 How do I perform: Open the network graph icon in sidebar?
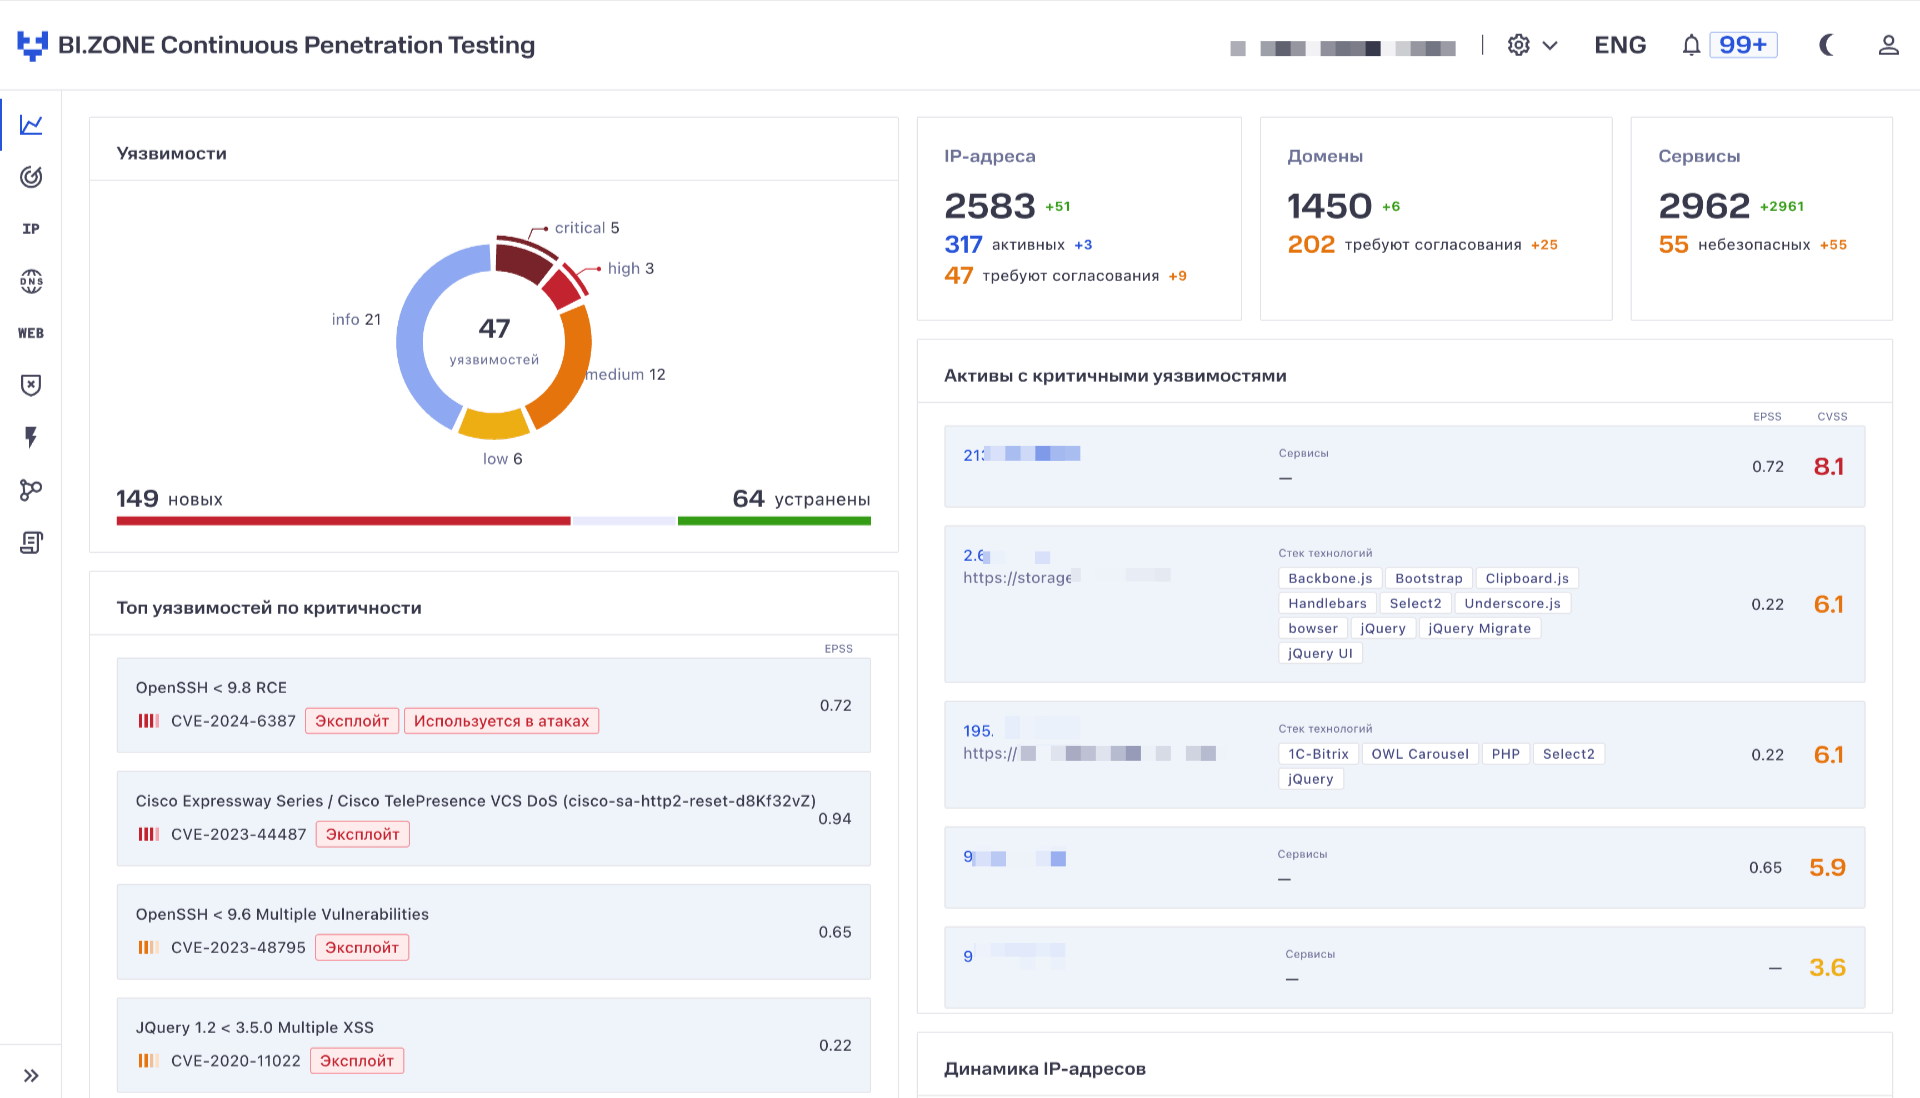point(31,490)
